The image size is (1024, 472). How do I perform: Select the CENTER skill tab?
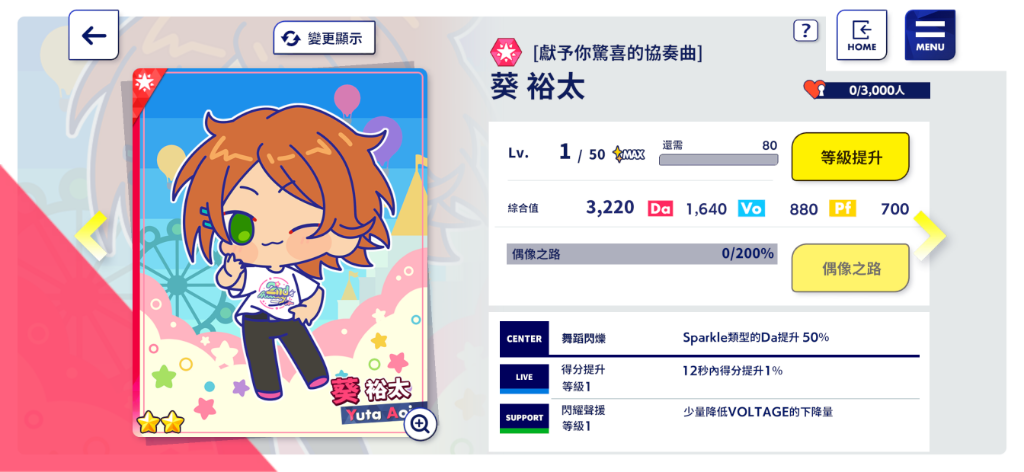pos(524,339)
